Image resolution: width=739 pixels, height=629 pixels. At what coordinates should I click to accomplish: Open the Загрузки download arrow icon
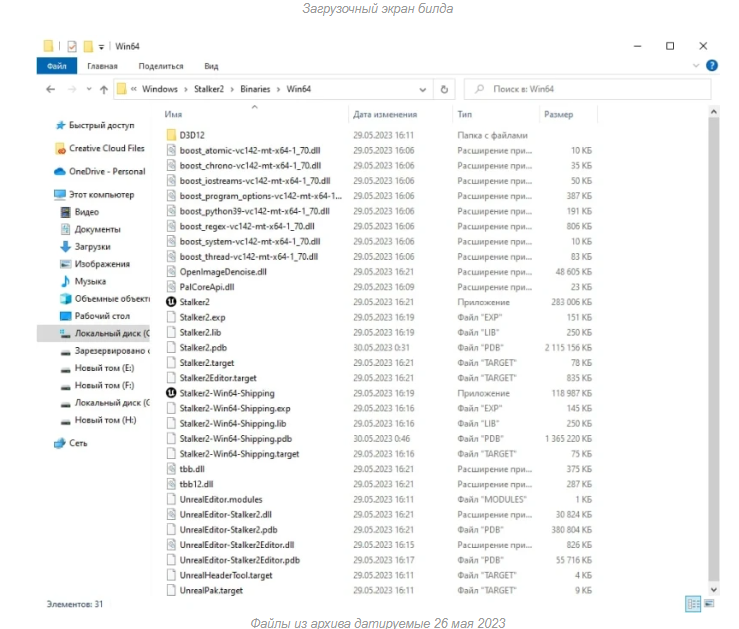pos(66,246)
